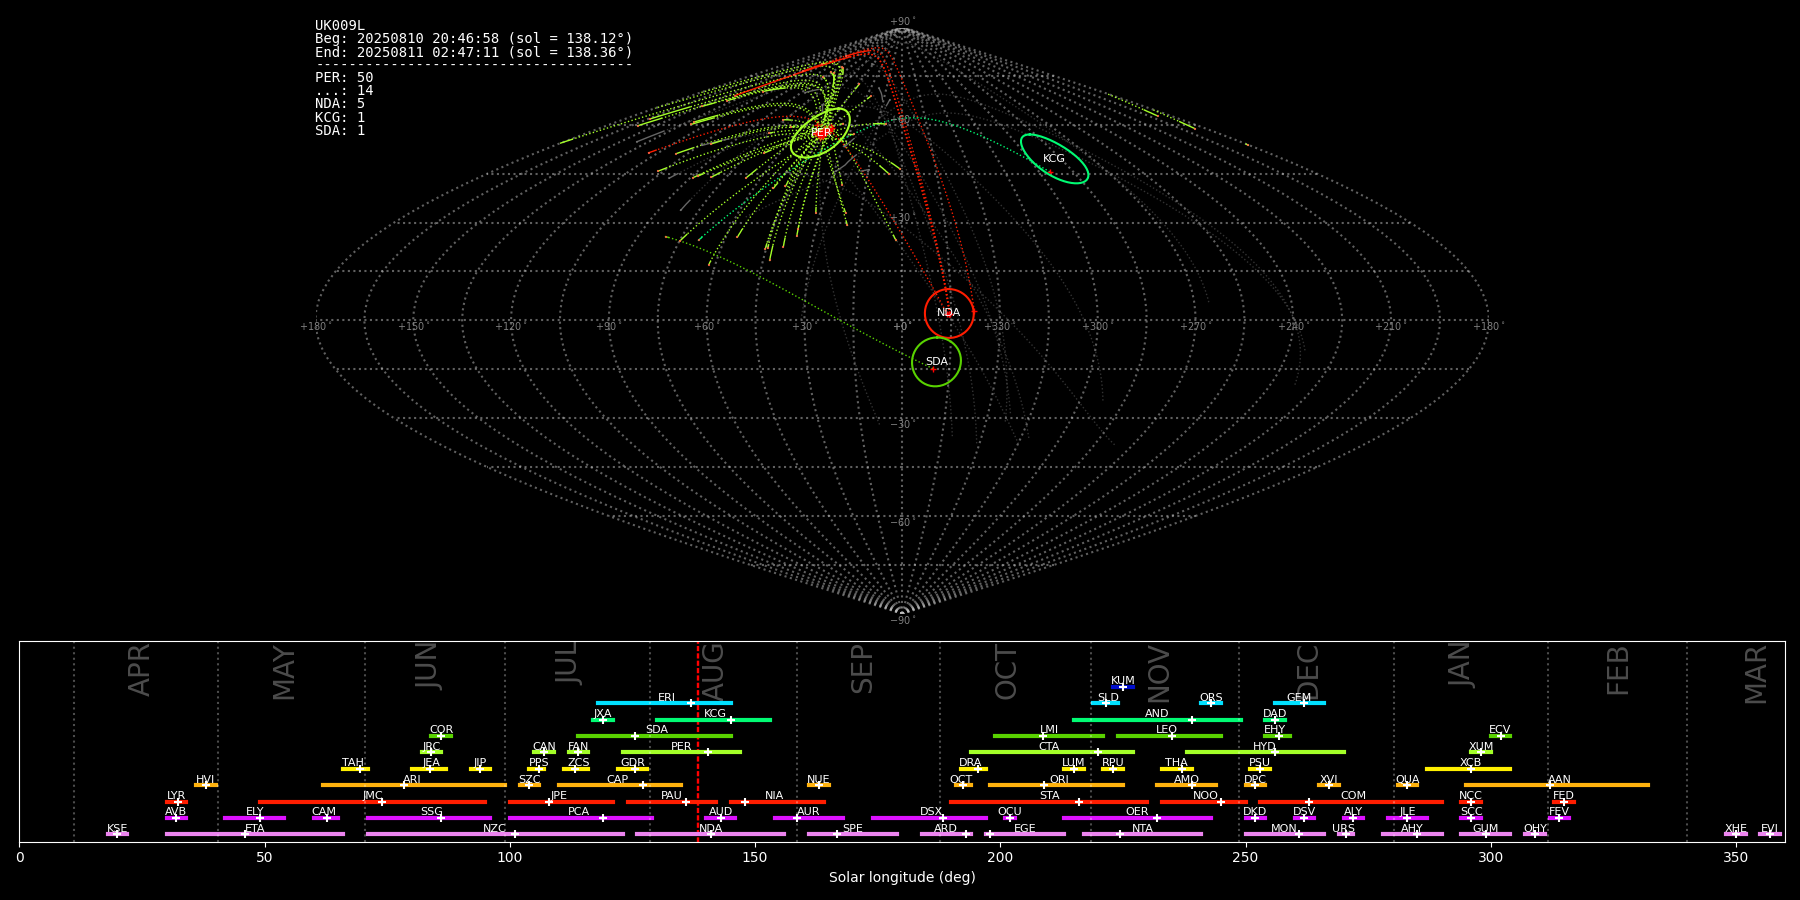Click the DEC month label
Image resolution: width=1800 pixels, height=900 pixels.
(1308, 672)
